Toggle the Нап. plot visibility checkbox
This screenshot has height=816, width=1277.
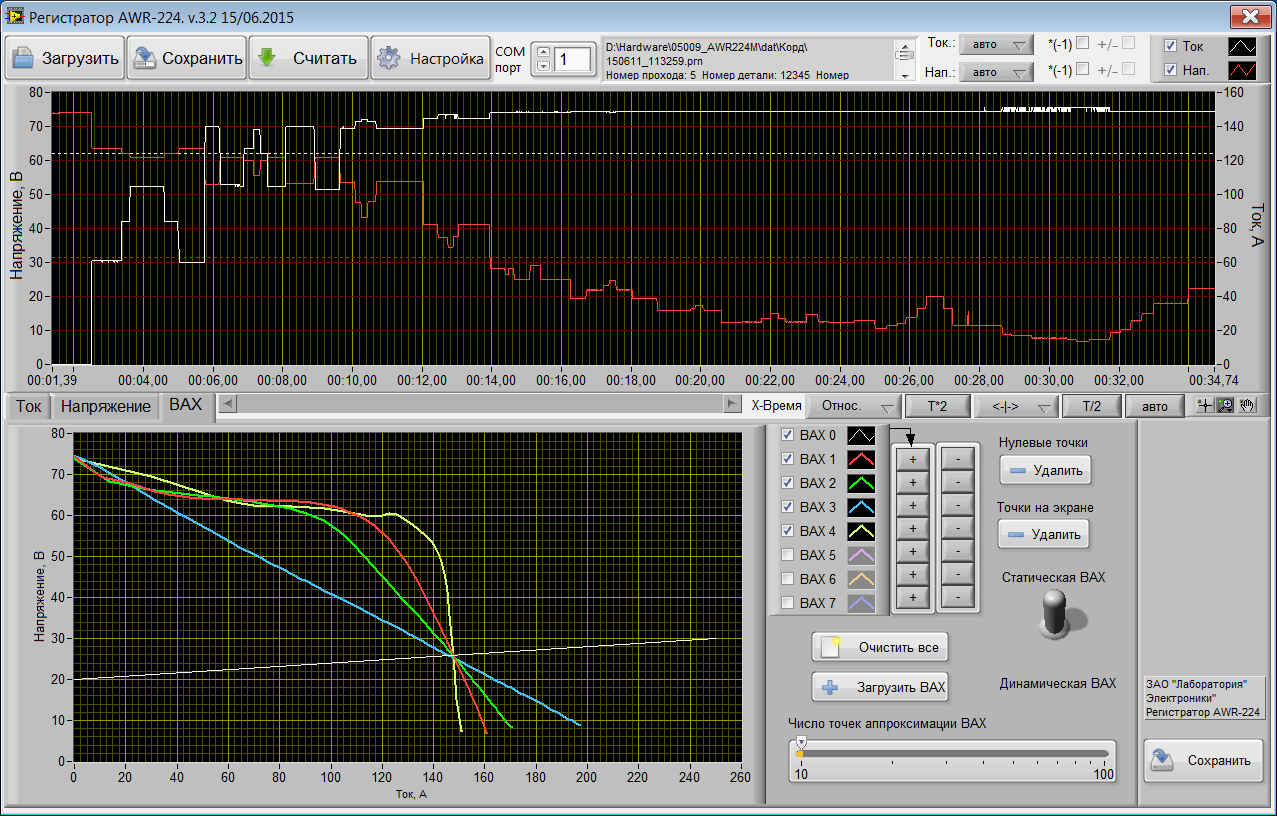(1171, 70)
